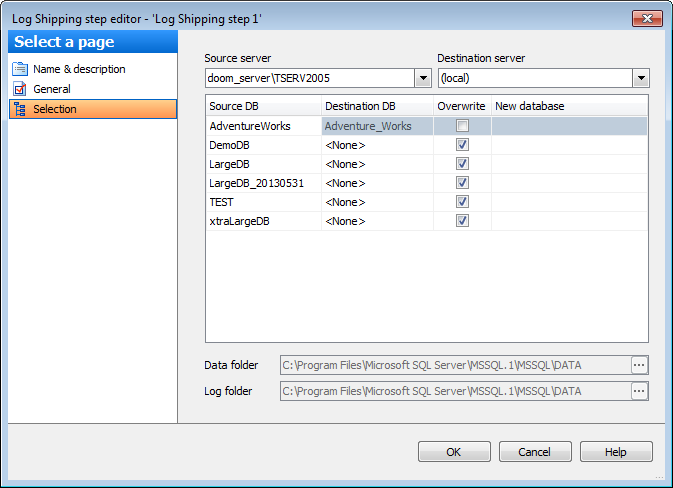The width and height of the screenshot is (673, 488).
Task: Click the <None> destination for TEST
Action: pos(377,202)
